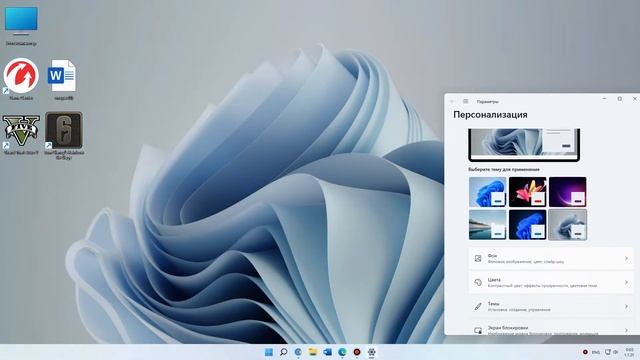Expand chevron on the Цвета row
Image resolution: width=640 pixels, height=360 pixels.
coord(626,282)
